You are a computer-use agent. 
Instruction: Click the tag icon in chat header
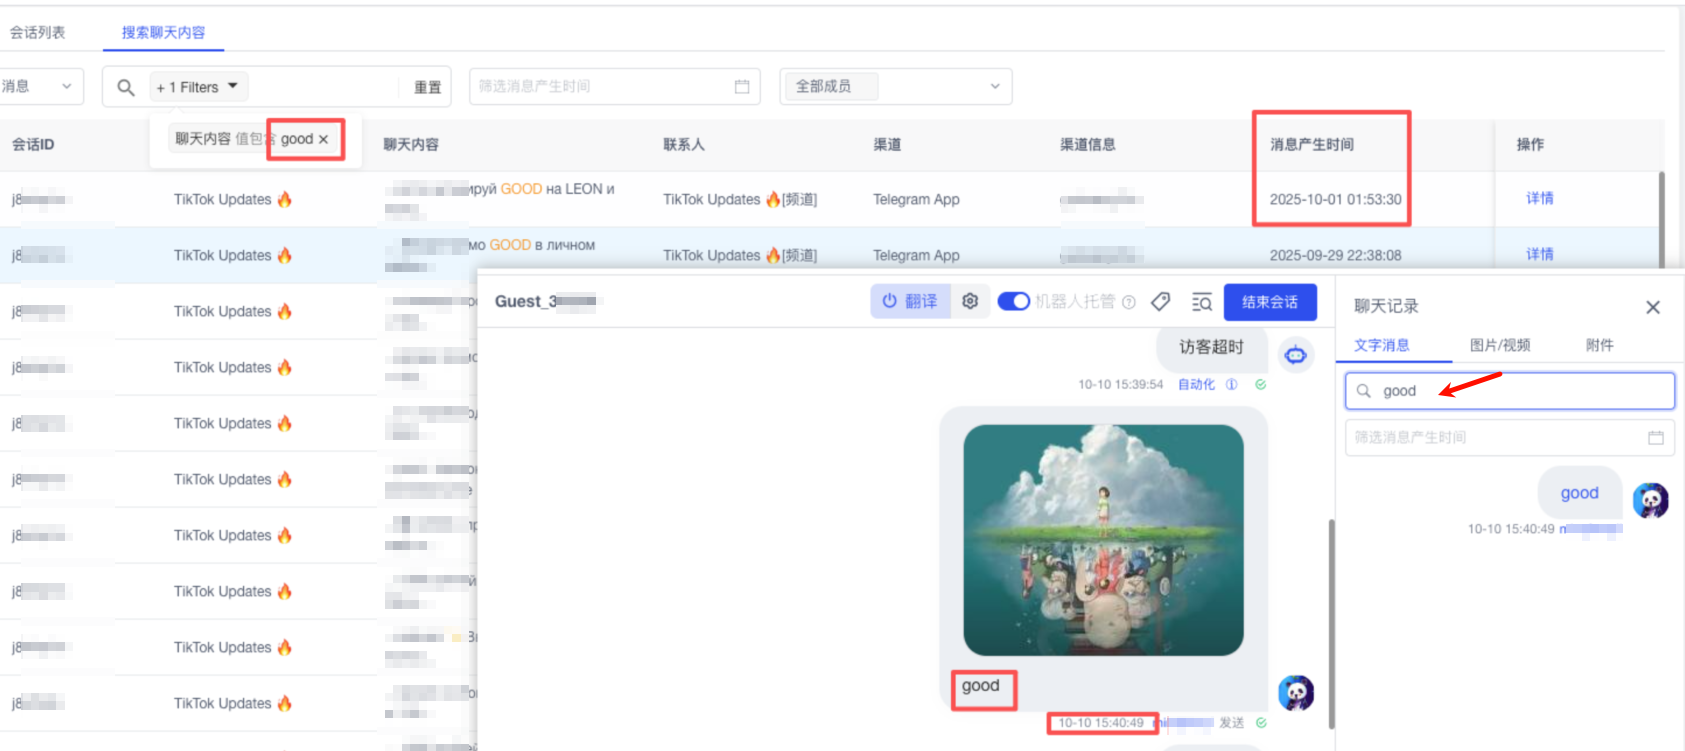point(1160,301)
